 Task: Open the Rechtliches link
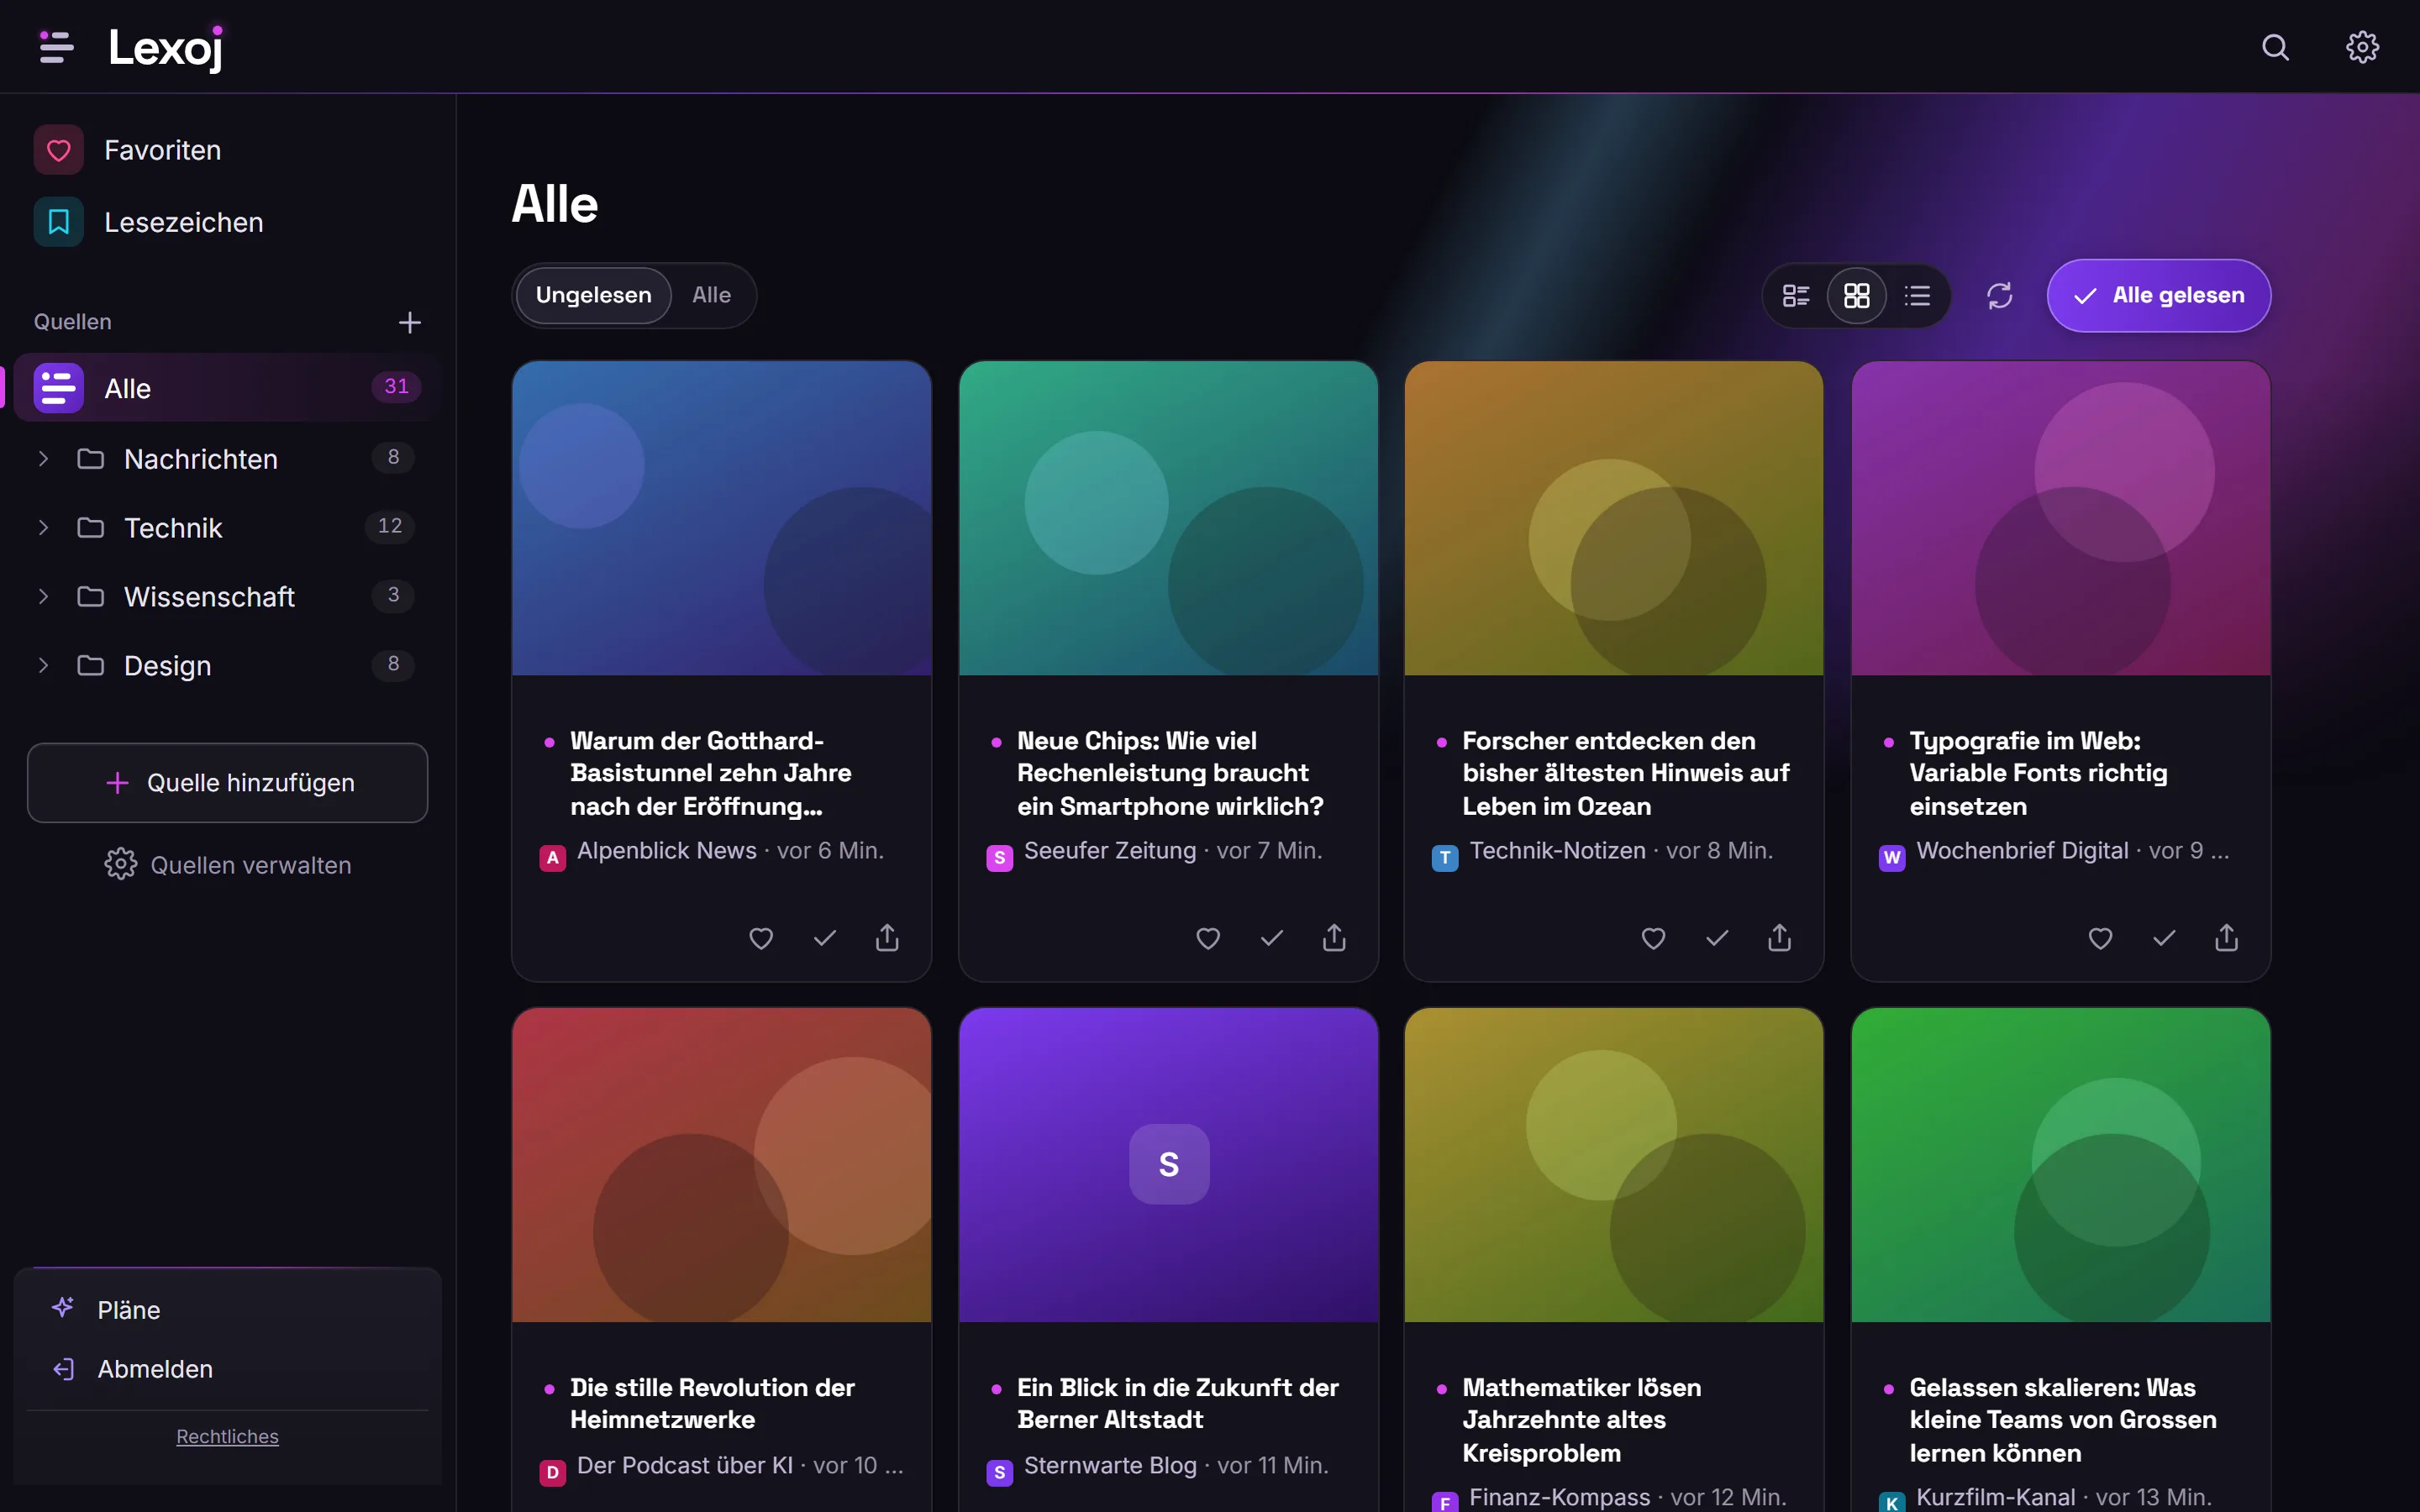point(227,1436)
